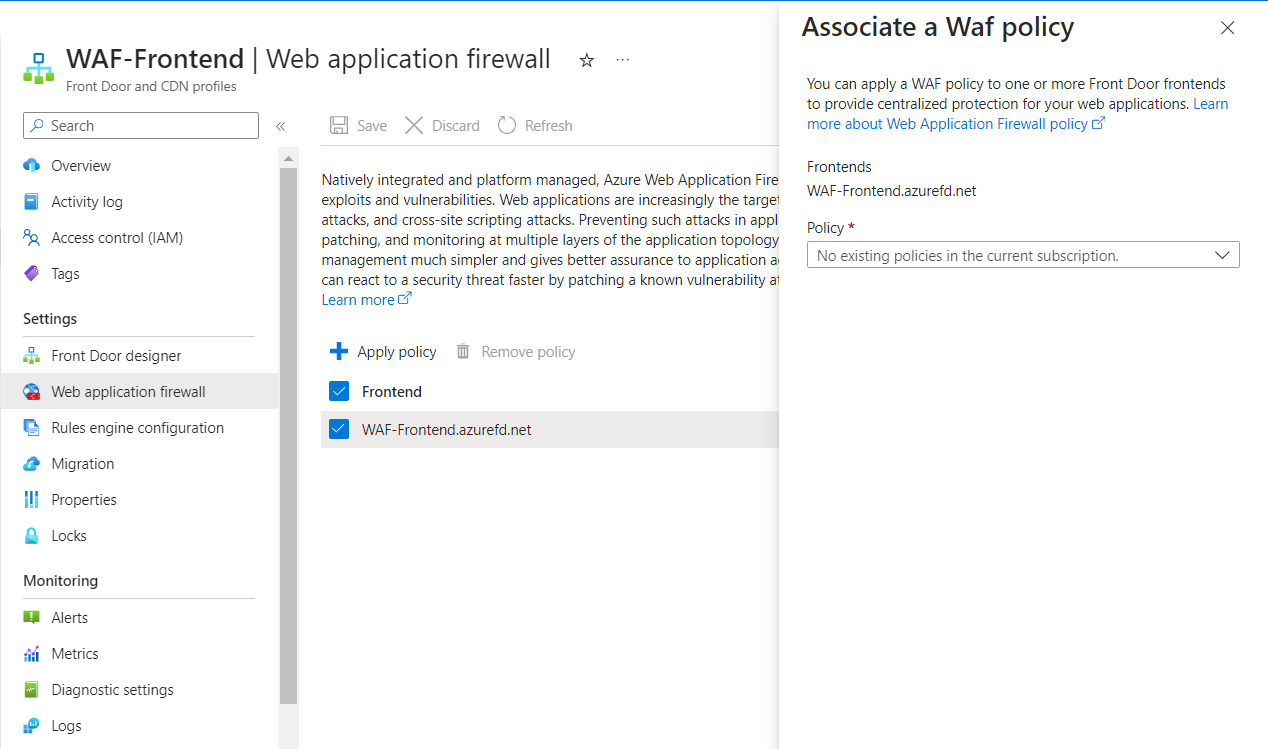Open the ellipsis more options menu

[x=622, y=60]
